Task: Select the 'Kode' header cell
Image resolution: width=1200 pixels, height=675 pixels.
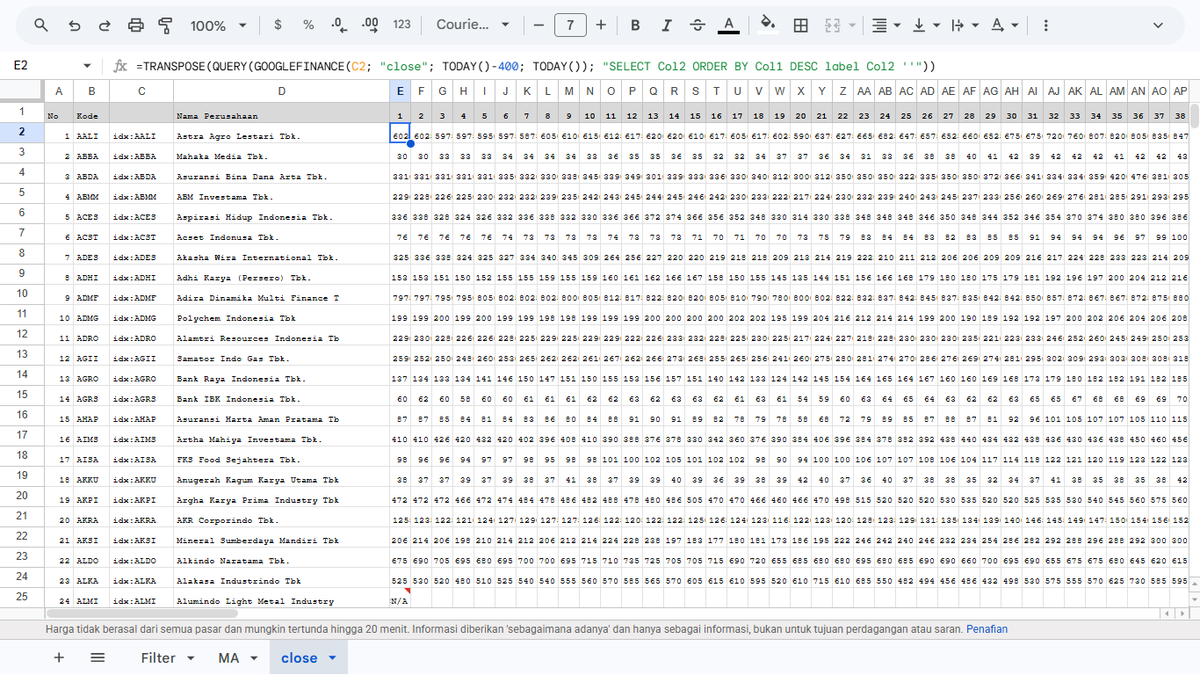Action: [91, 115]
